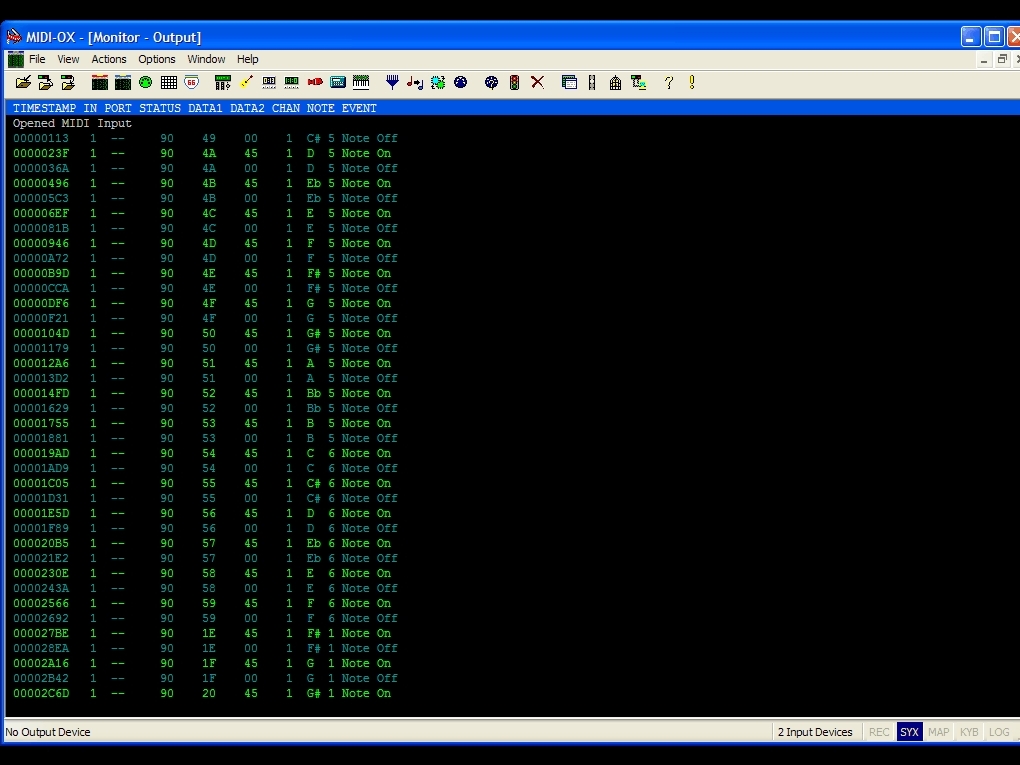The image size is (1020, 765).
Task: Click the DATA1 column header
Action: pos(205,108)
